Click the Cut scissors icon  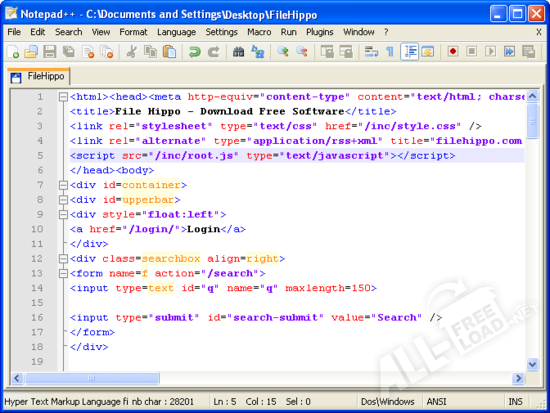132,52
